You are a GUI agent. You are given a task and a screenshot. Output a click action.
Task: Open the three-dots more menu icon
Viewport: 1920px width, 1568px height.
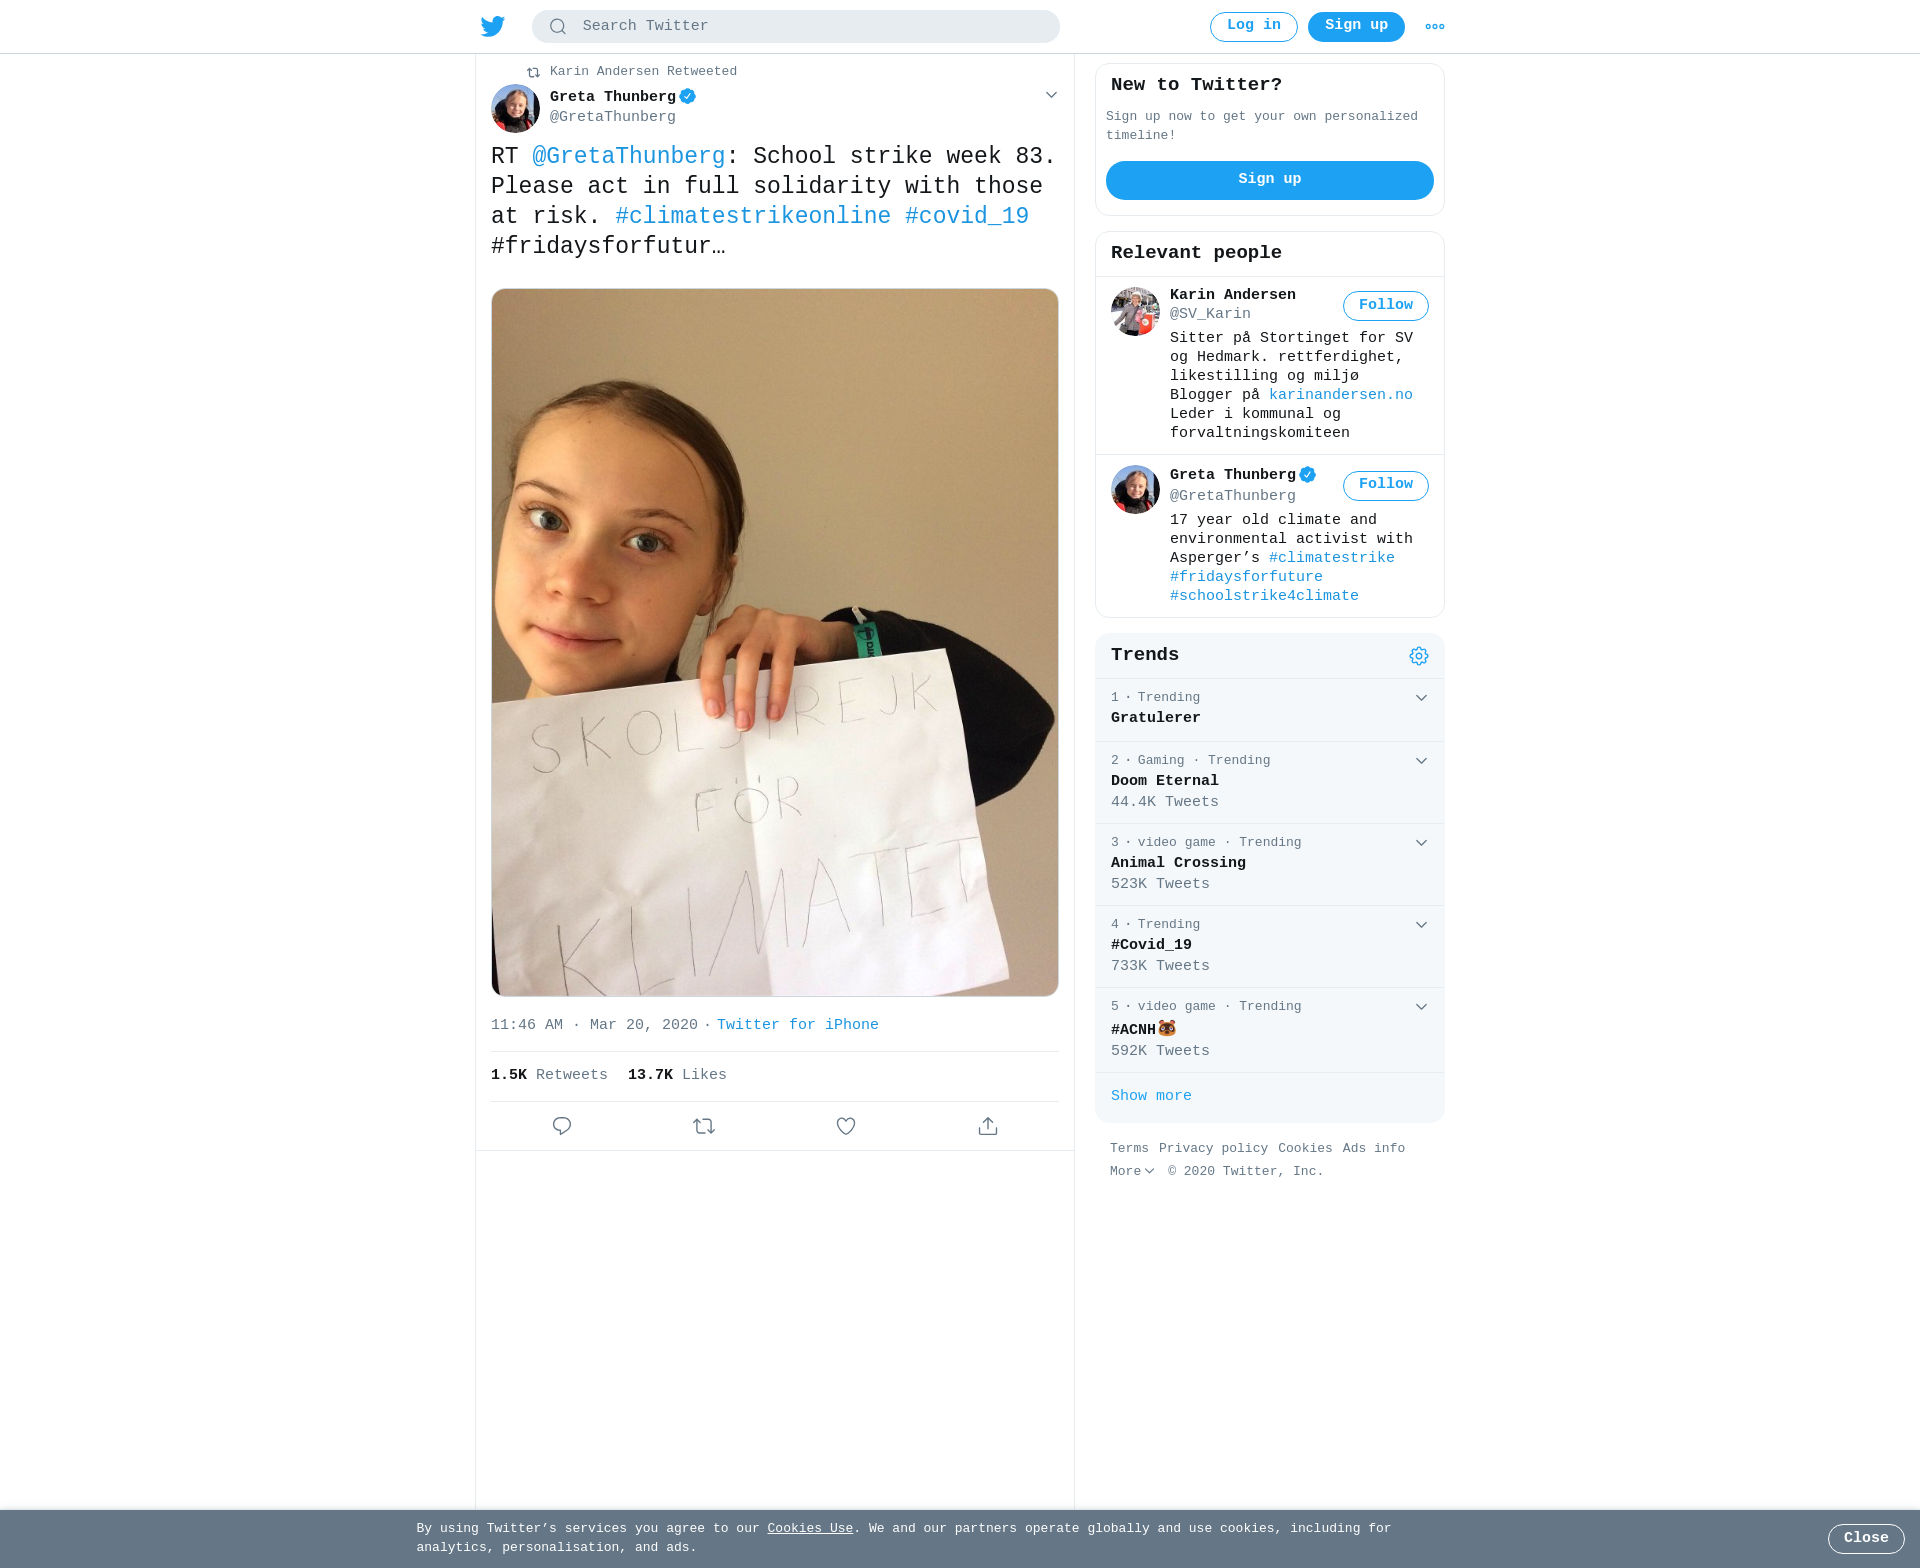(1434, 27)
